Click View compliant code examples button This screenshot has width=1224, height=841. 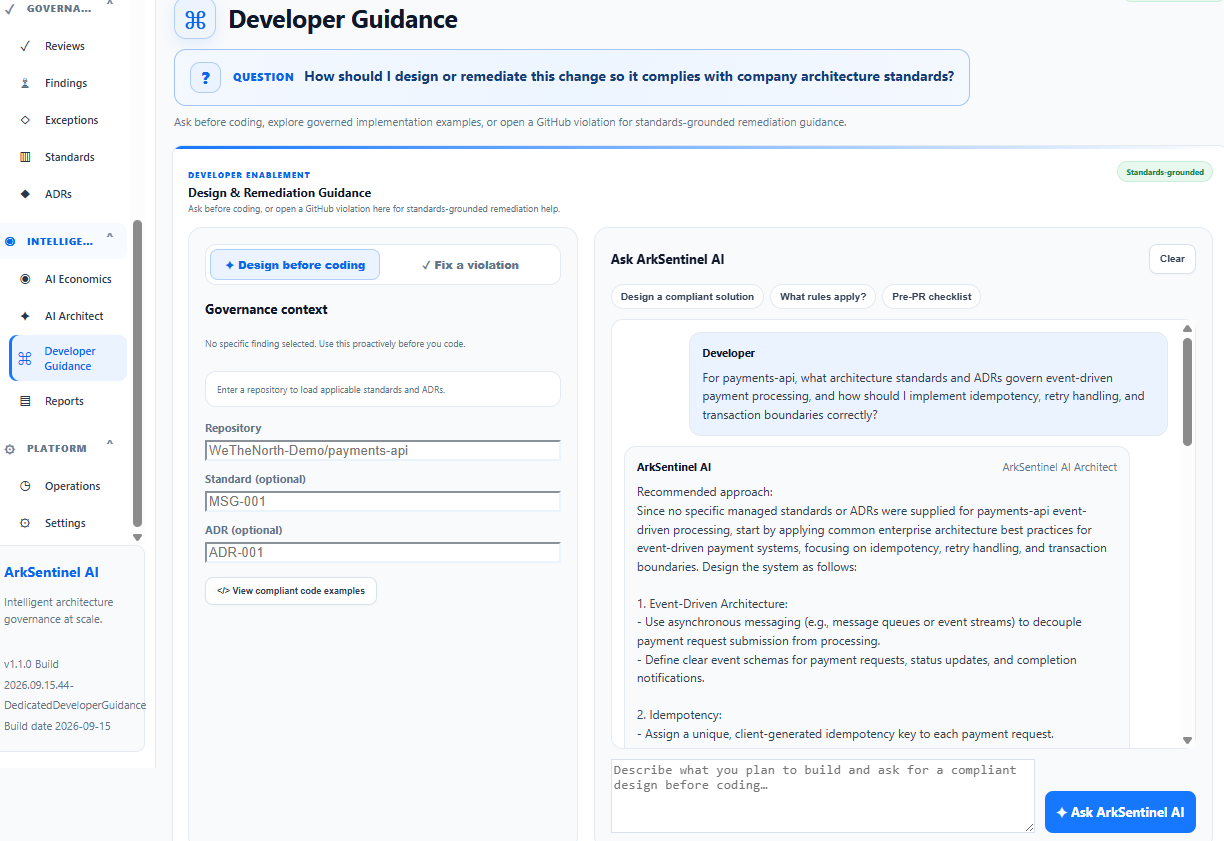click(x=291, y=591)
